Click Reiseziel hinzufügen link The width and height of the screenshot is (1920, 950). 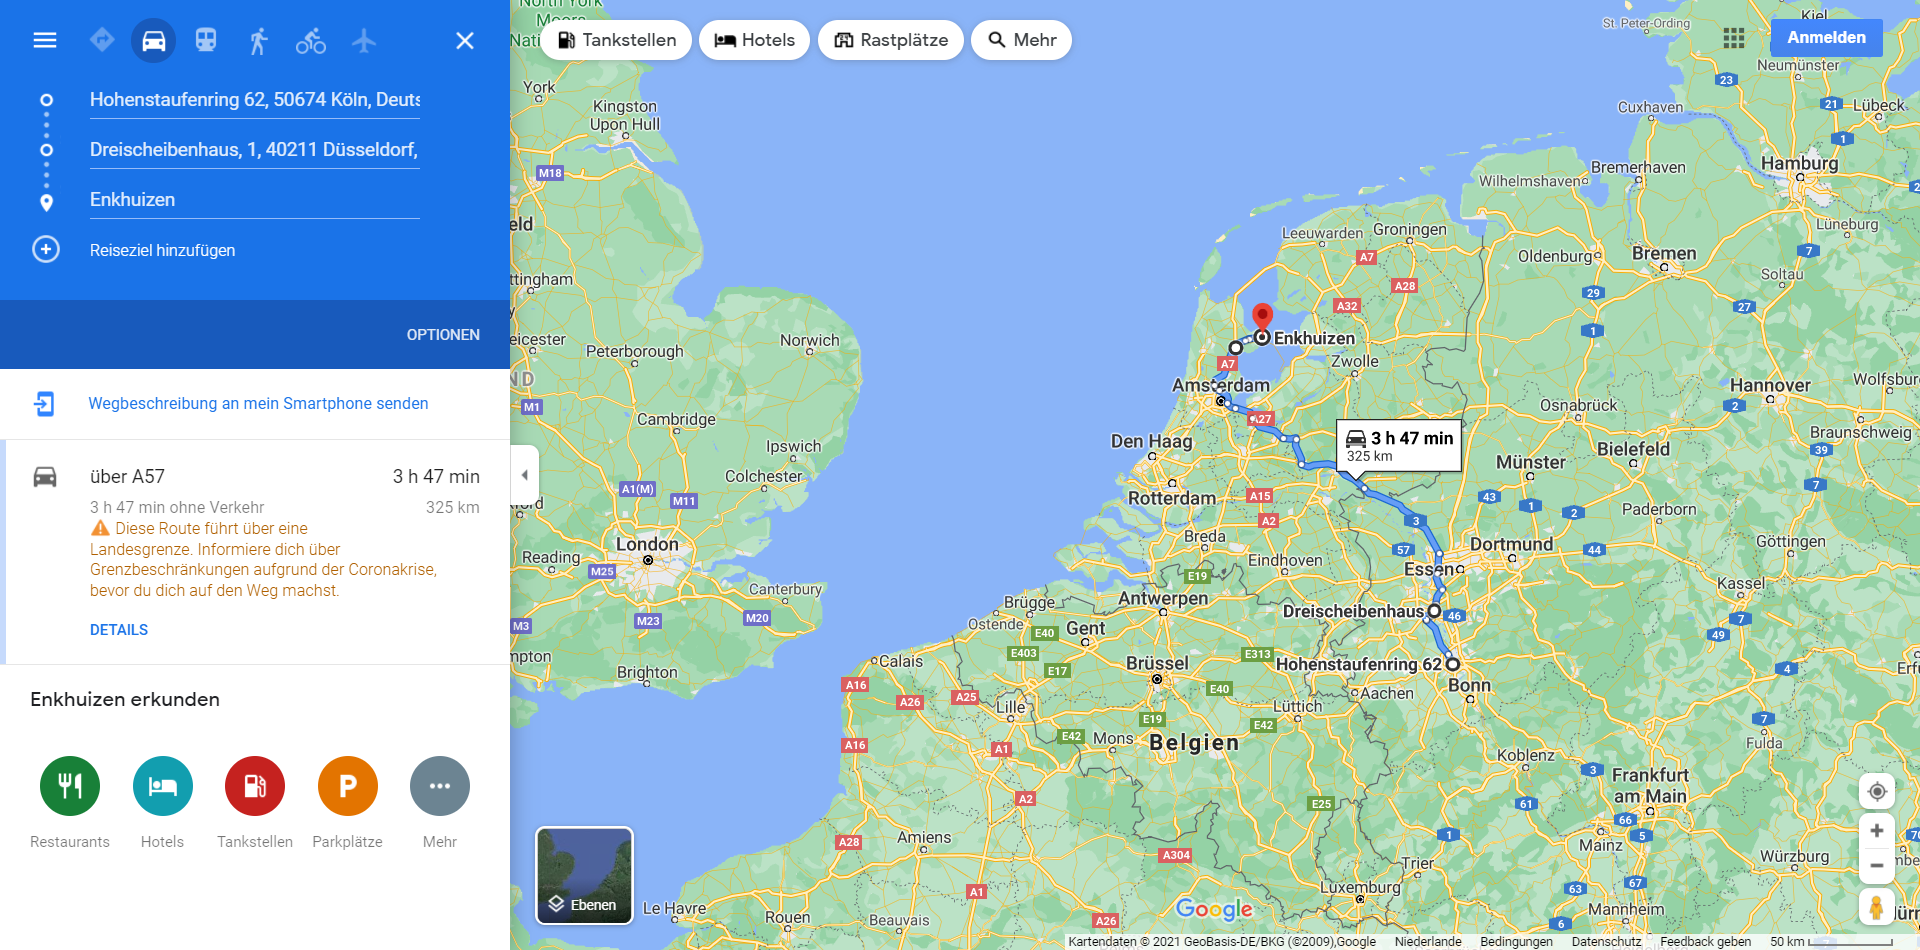(163, 250)
